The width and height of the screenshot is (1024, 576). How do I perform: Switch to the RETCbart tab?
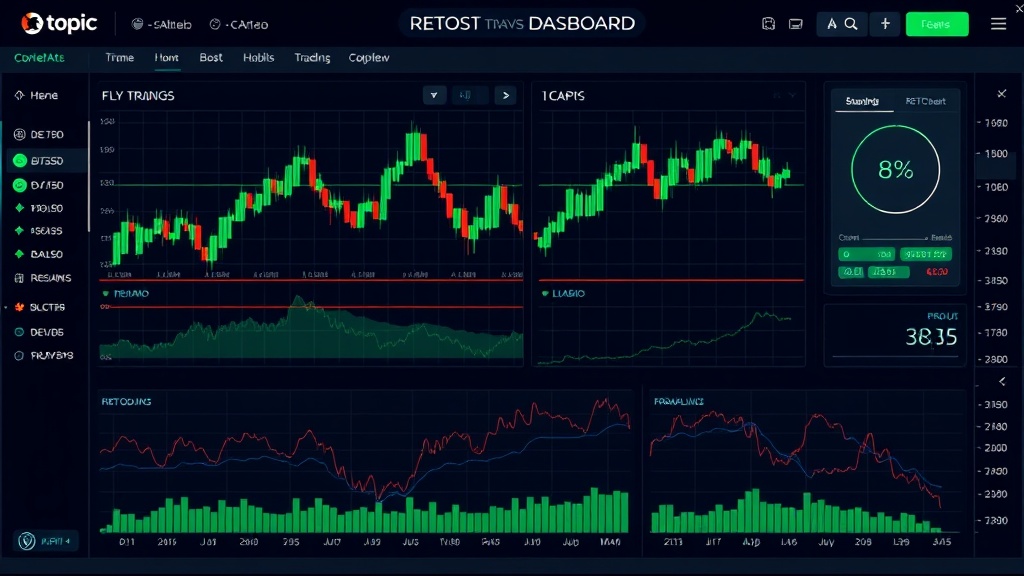[925, 101]
